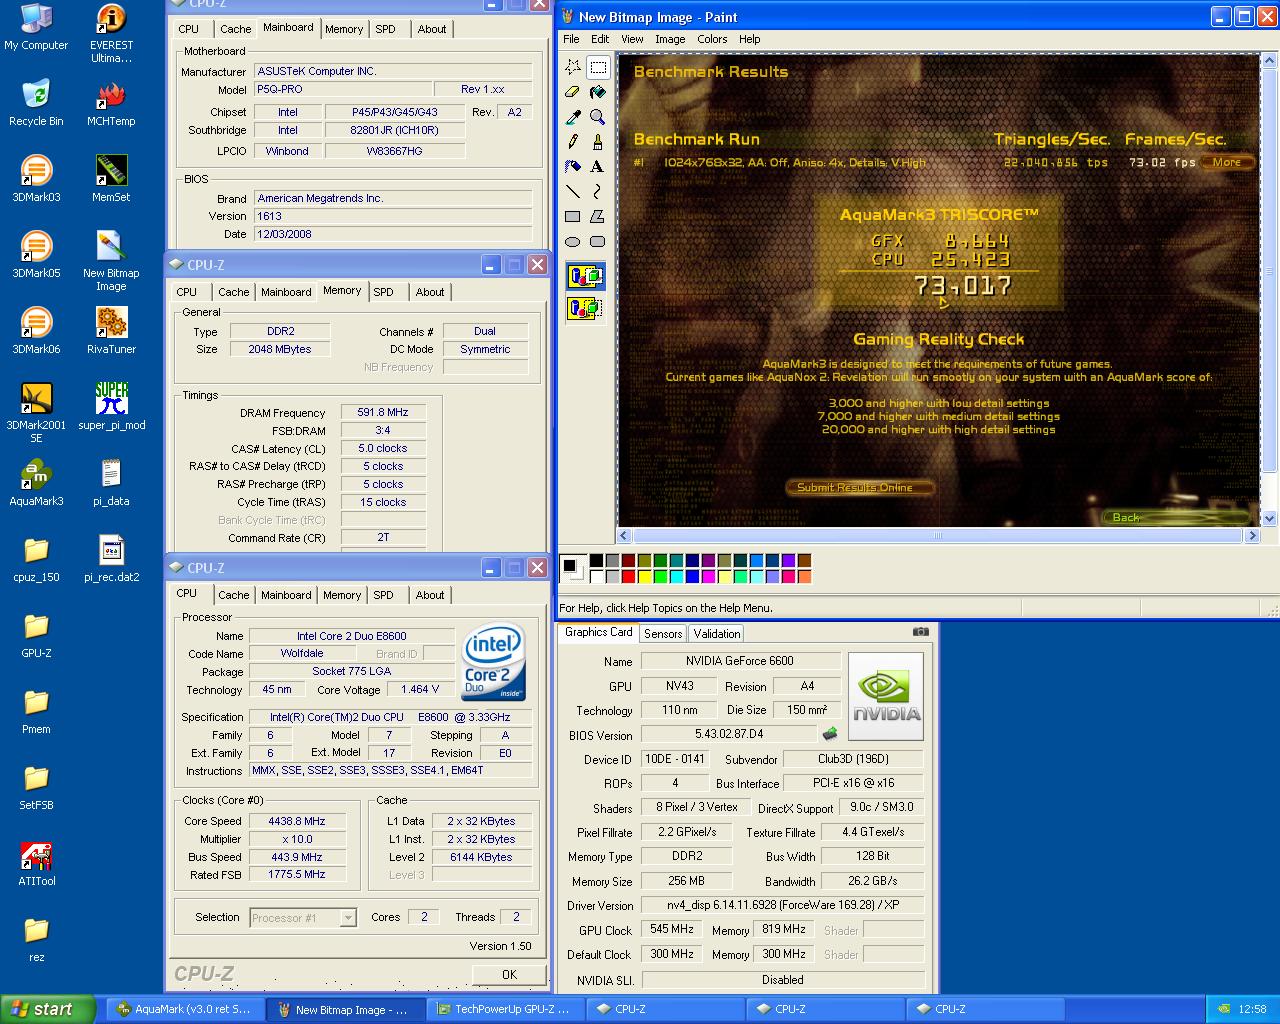Select the AquaMark3 desktop shortcut
The width and height of the screenshot is (1280, 1024).
click(x=36, y=483)
